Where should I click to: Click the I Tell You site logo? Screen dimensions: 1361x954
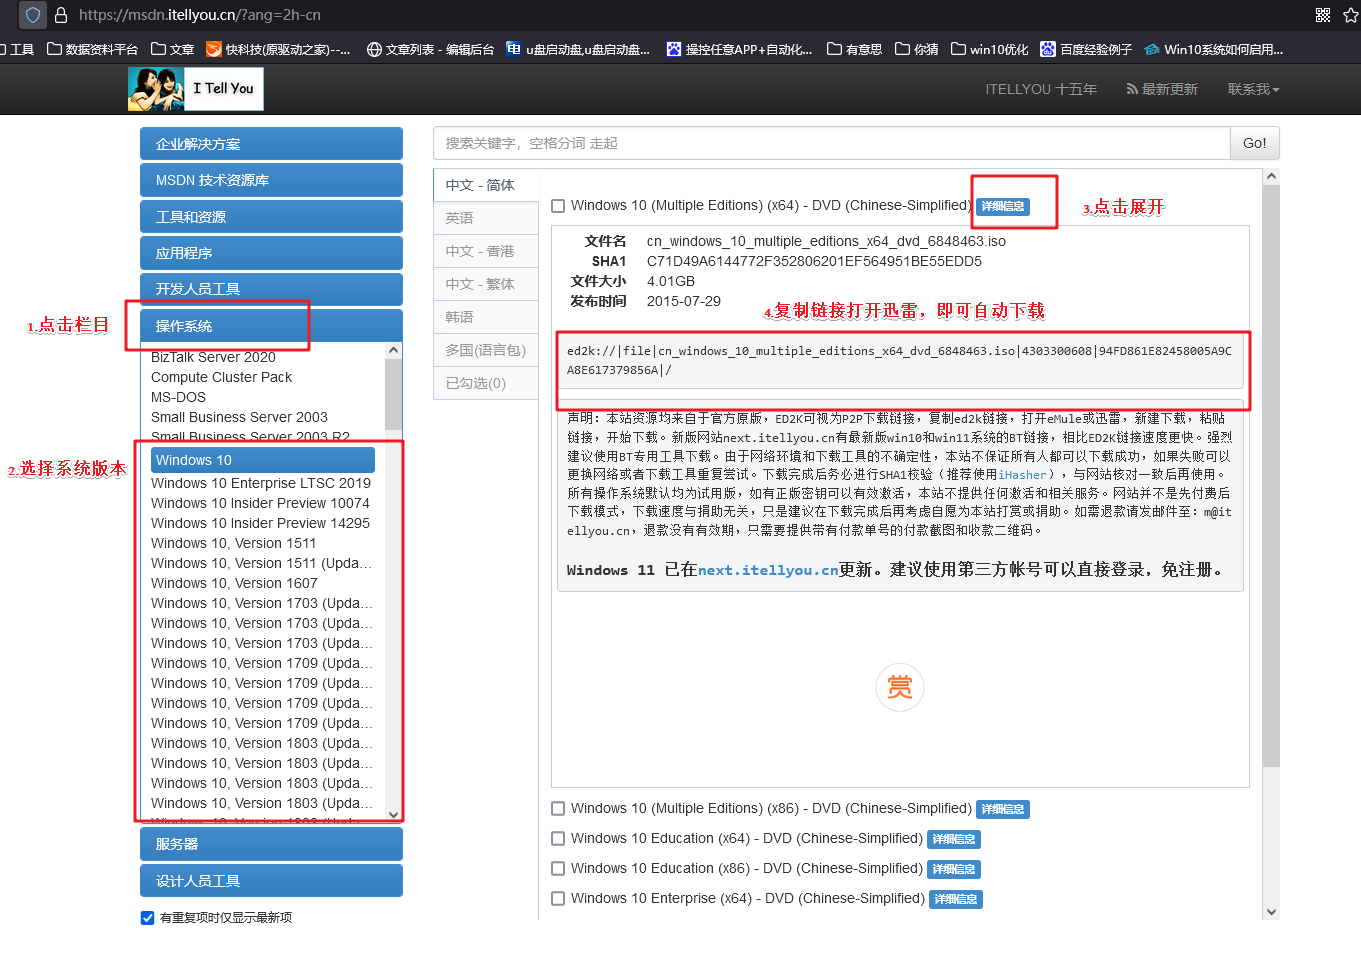[195, 89]
